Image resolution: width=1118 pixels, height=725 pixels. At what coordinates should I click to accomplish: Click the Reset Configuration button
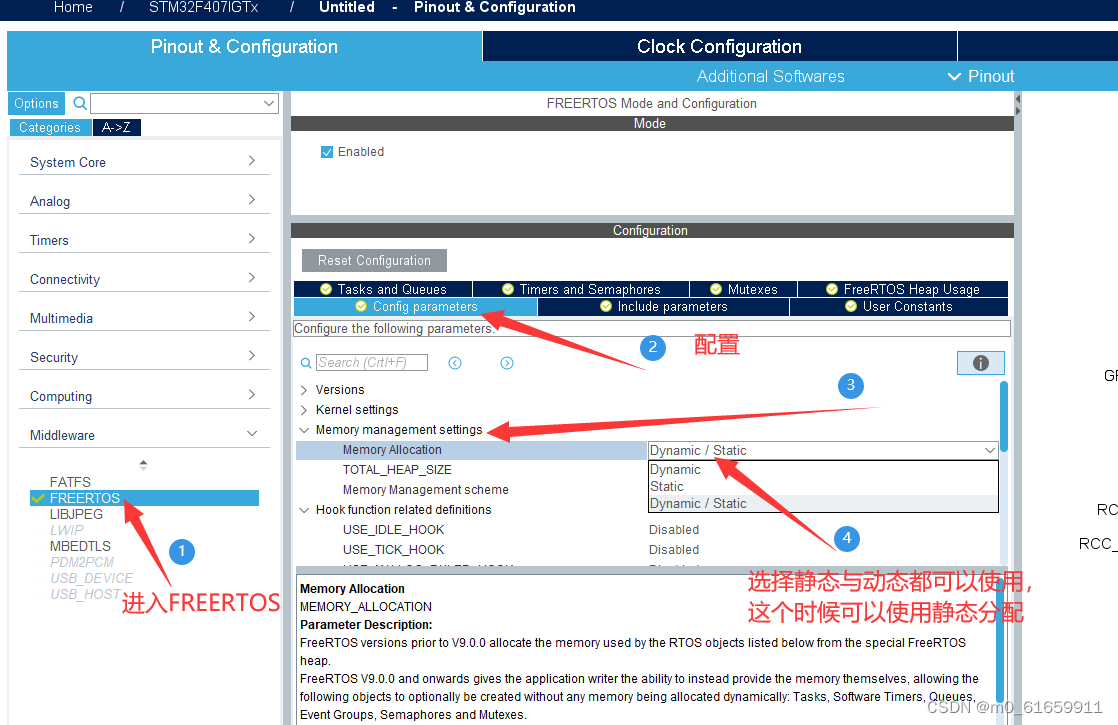tap(374, 260)
